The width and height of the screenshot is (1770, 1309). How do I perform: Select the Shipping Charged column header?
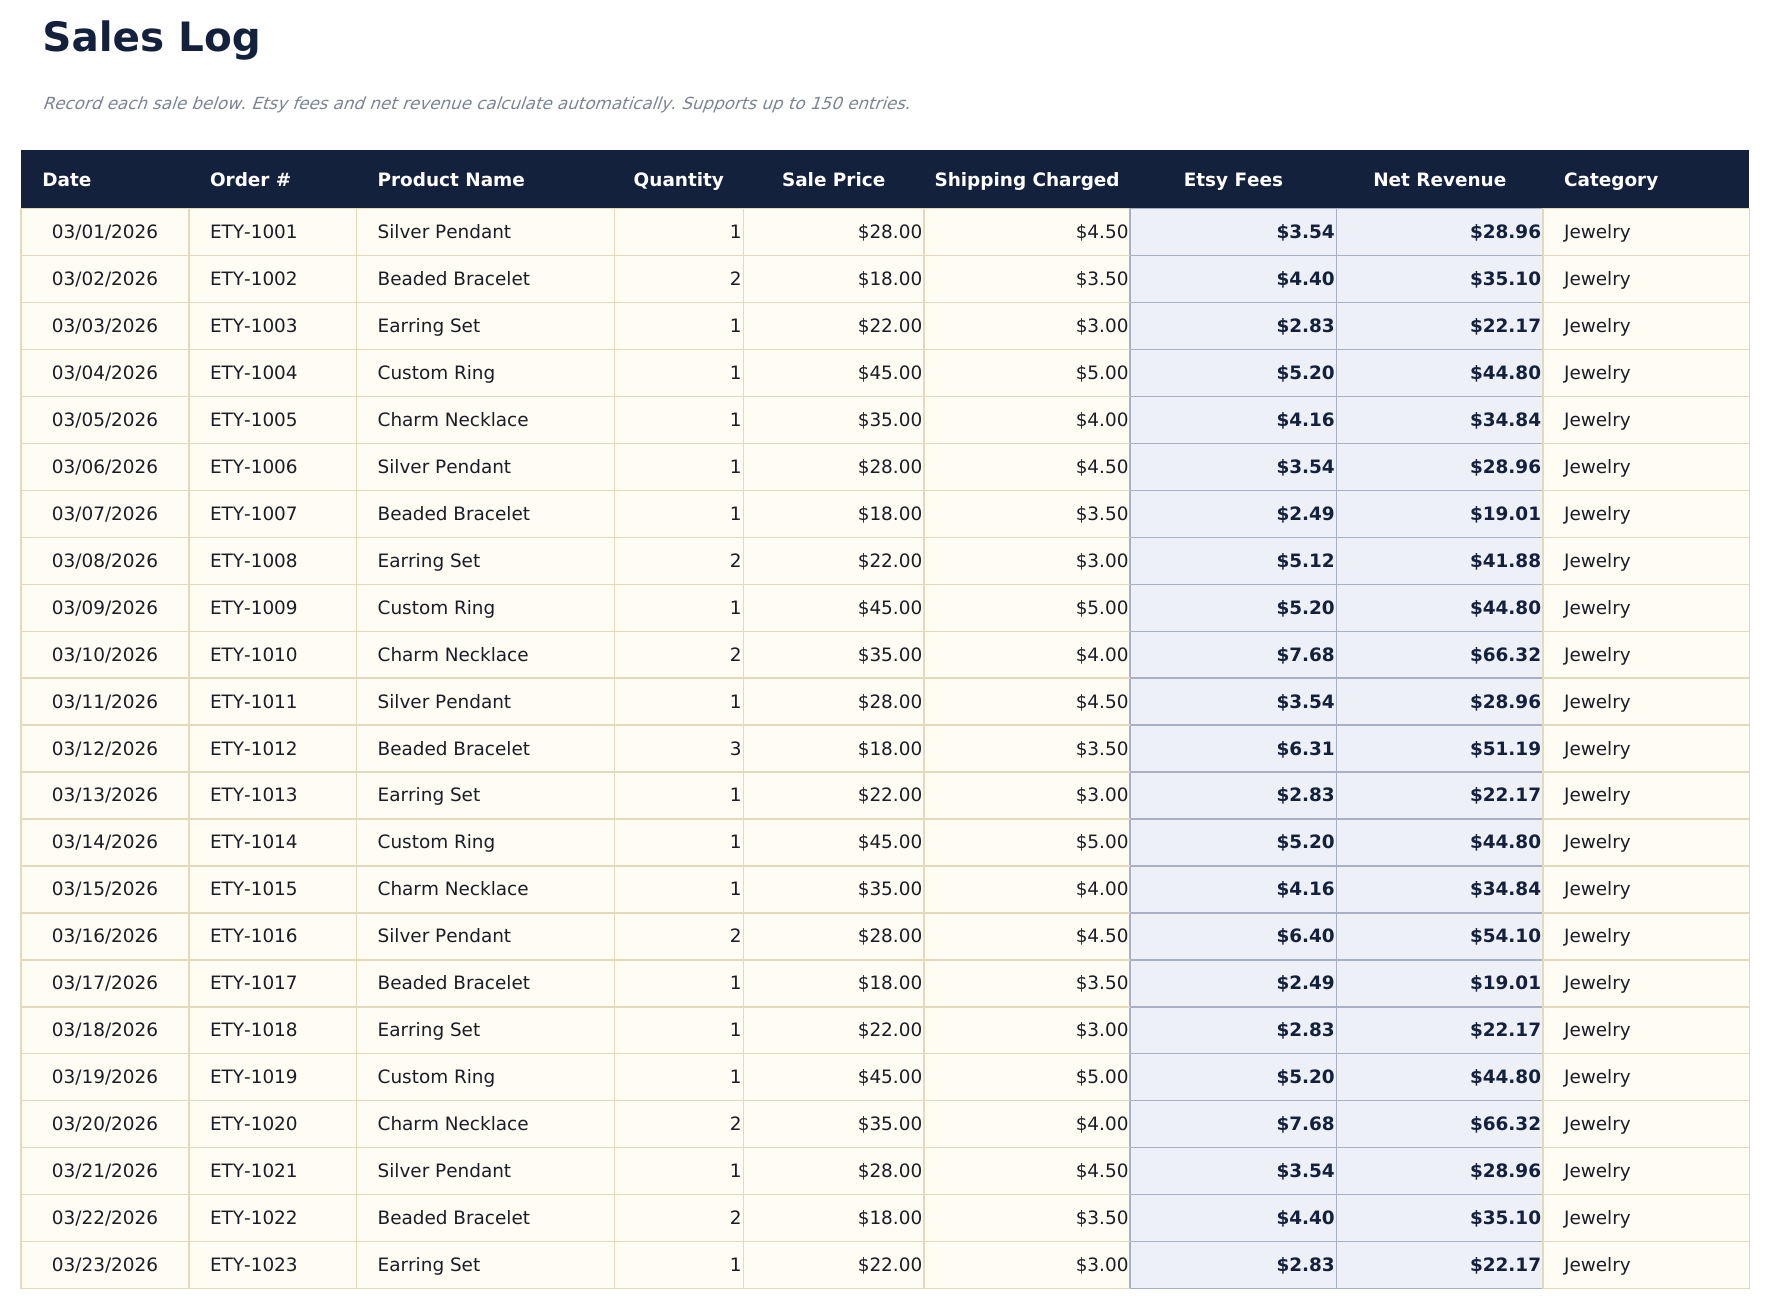(x=1027, y=179)
